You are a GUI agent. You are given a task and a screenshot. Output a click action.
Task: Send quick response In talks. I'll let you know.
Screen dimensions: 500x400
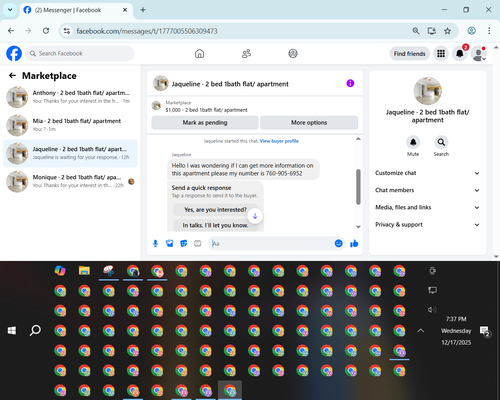215,225
